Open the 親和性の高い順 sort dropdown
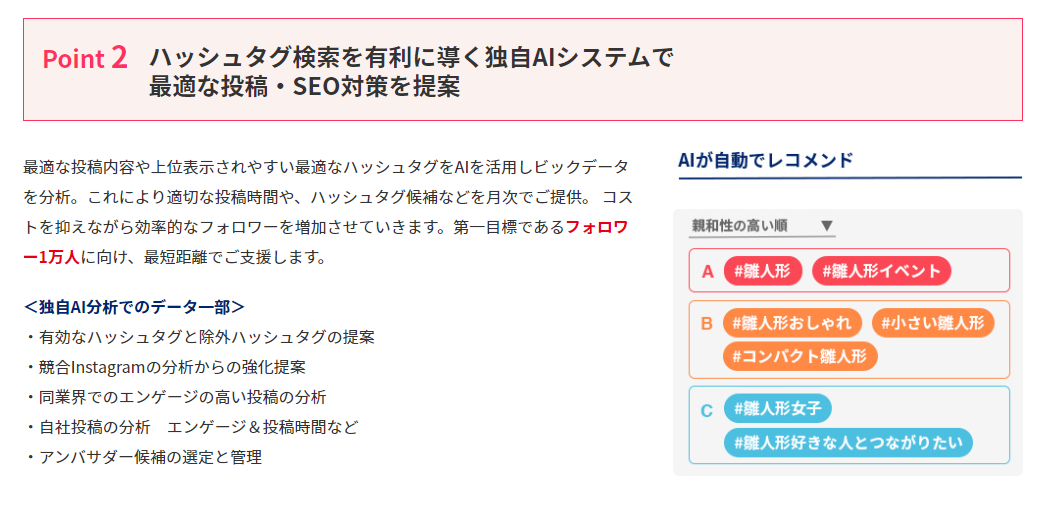The image size is (1047, 507). click(x=762, y=226)
